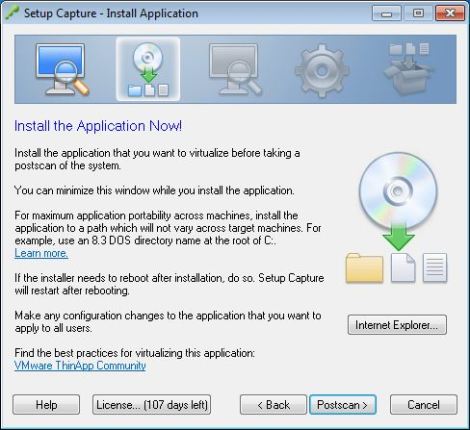Click the blank document page icon

(403, 268)
